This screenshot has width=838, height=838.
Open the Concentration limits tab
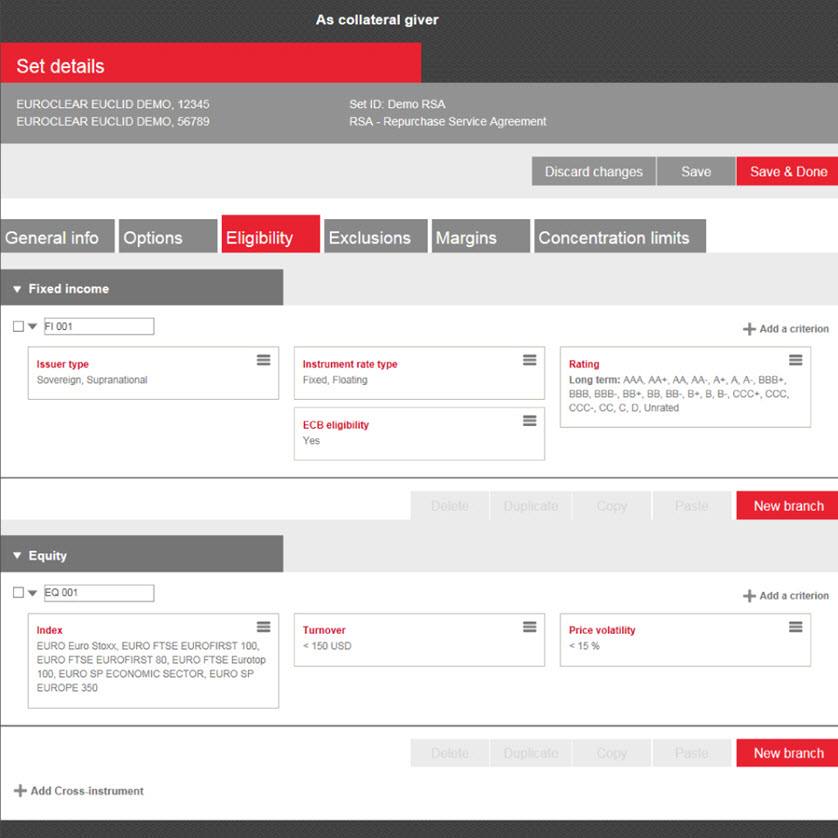click(620, 236)
